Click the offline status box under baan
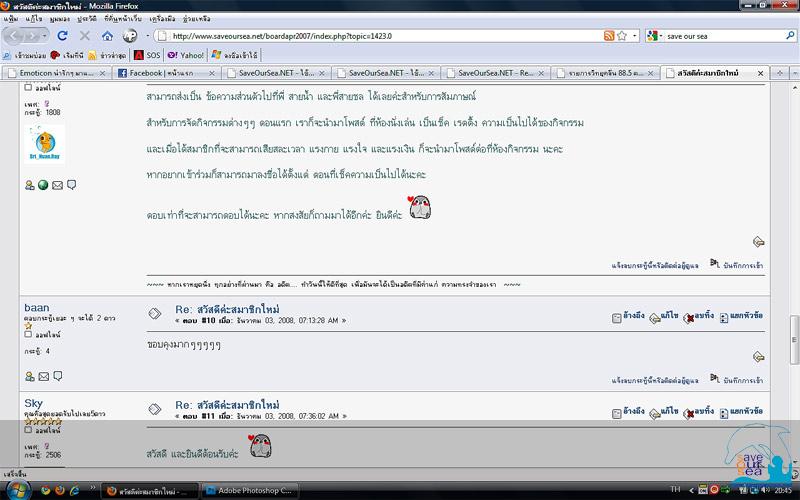This screenshot has height=500, width=800. click(28, 334)
